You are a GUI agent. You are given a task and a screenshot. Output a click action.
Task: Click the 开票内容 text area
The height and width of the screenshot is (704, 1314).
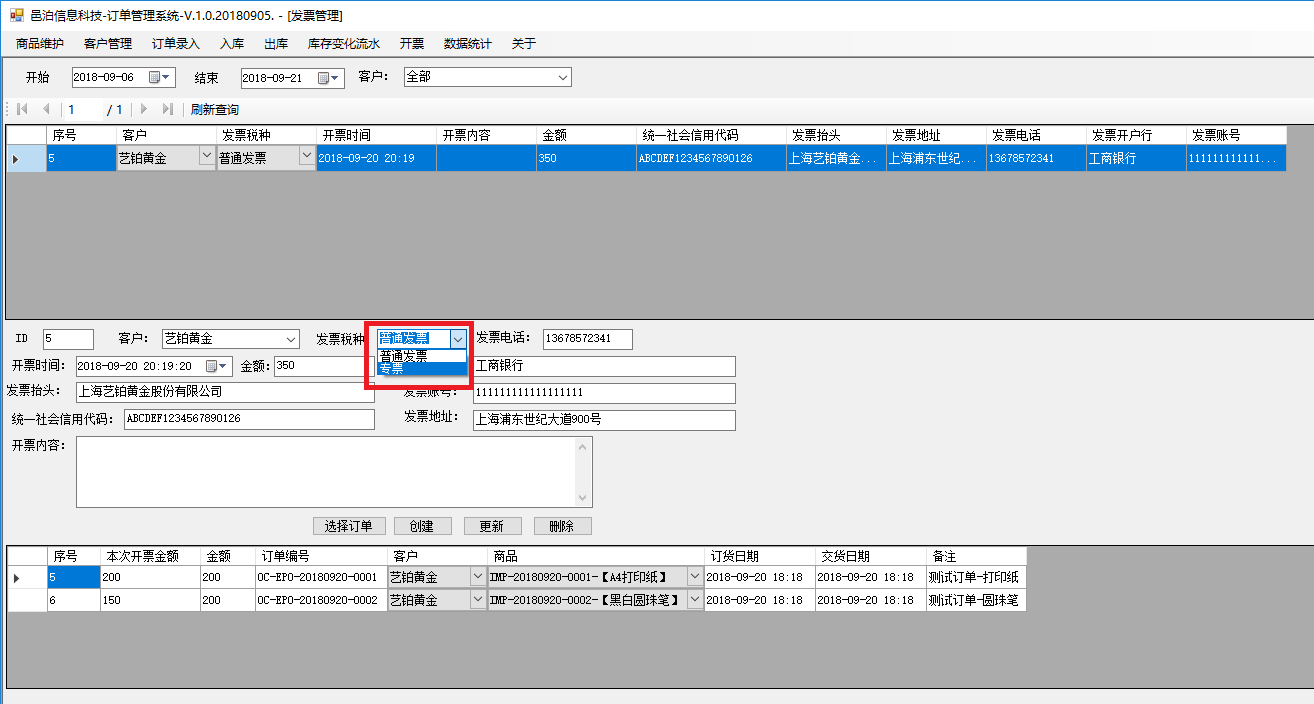click(x=334, y=472)
